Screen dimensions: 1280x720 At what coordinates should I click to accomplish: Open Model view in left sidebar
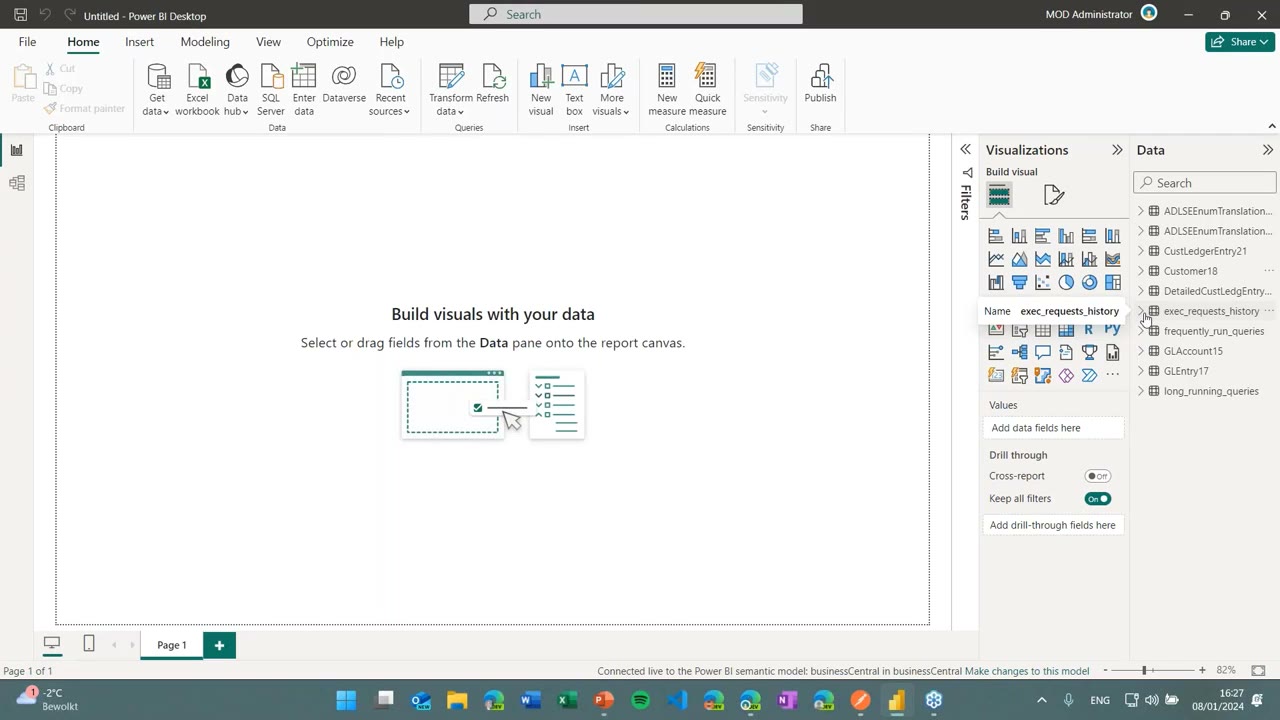[x=16, y=183]
